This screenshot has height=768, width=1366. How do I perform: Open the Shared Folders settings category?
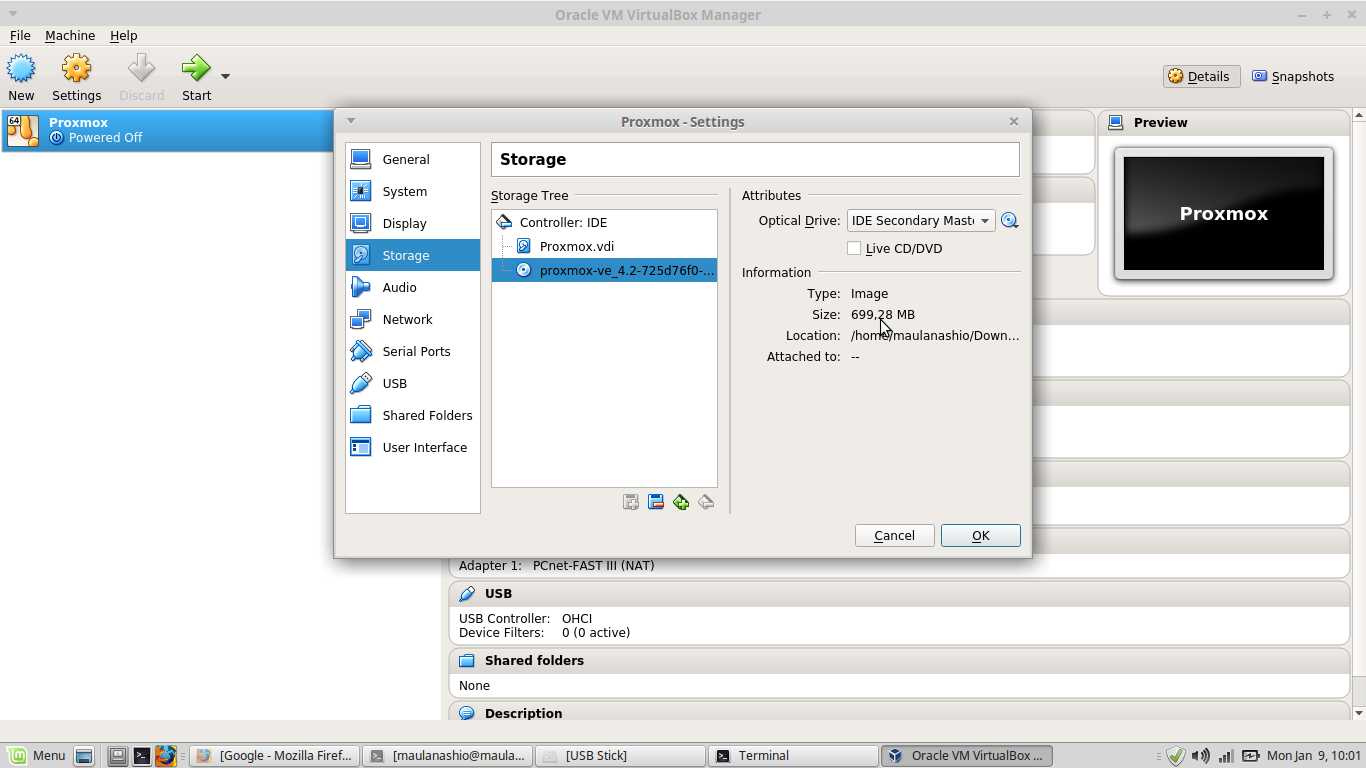pyautogui.click(x=413, y=415)
